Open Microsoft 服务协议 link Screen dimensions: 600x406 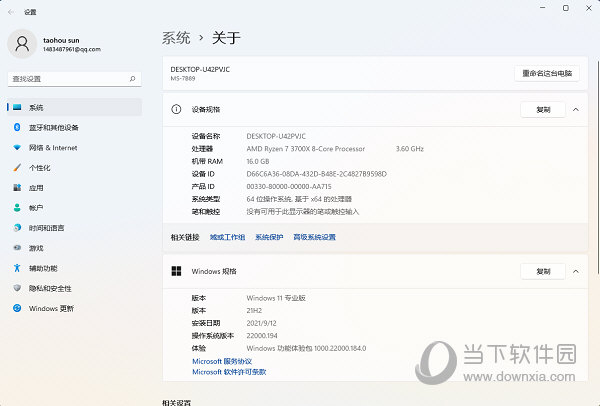tap(222, 361)
